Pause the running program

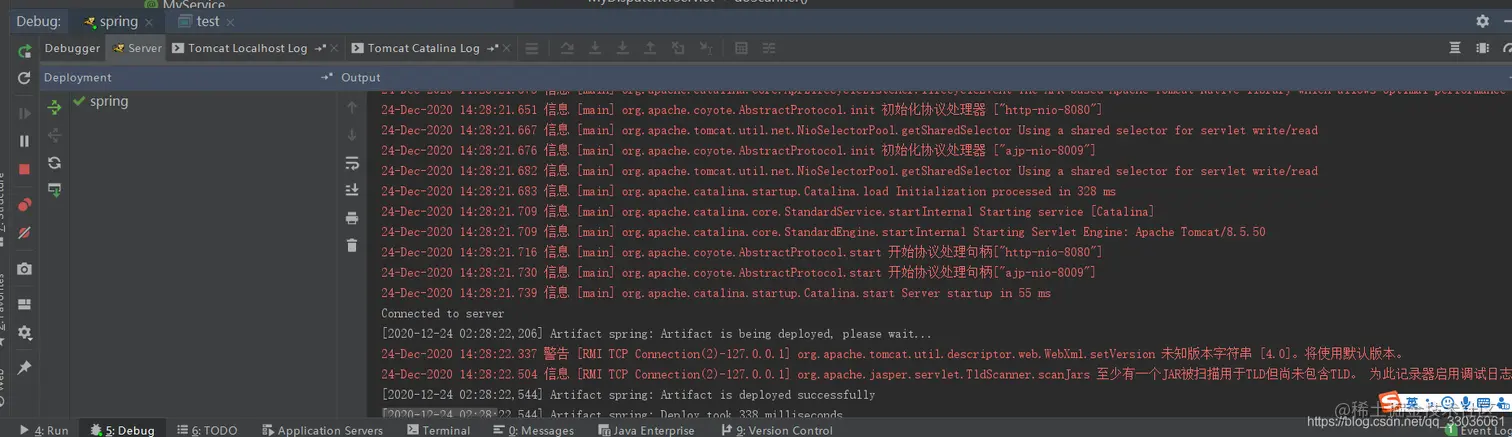click(24, 141)
